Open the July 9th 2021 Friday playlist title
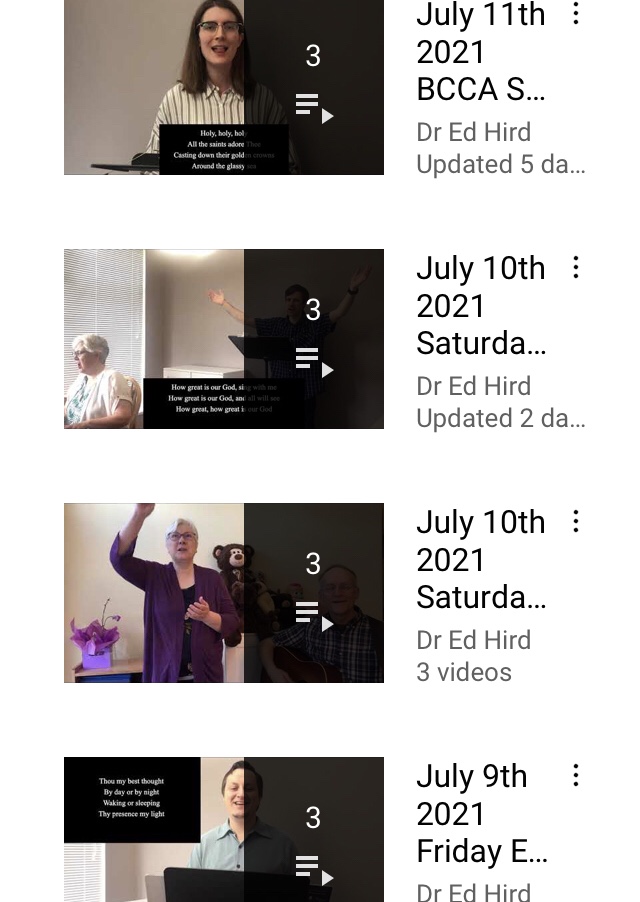Screen dimensions: 640x902 pyautogui.click(x=482, y=814)
